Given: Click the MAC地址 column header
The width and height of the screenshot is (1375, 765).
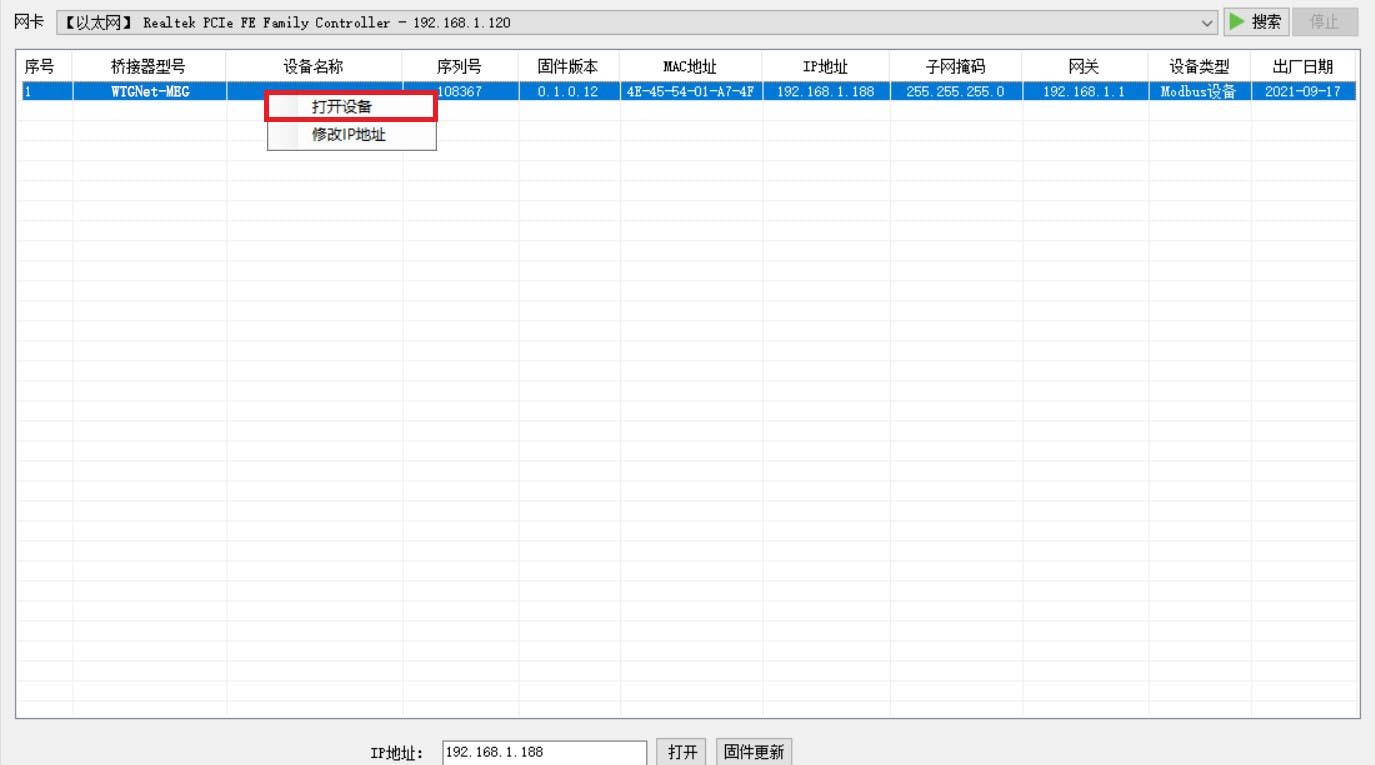Looking at the screenshot, I should [x=690, y=67].
